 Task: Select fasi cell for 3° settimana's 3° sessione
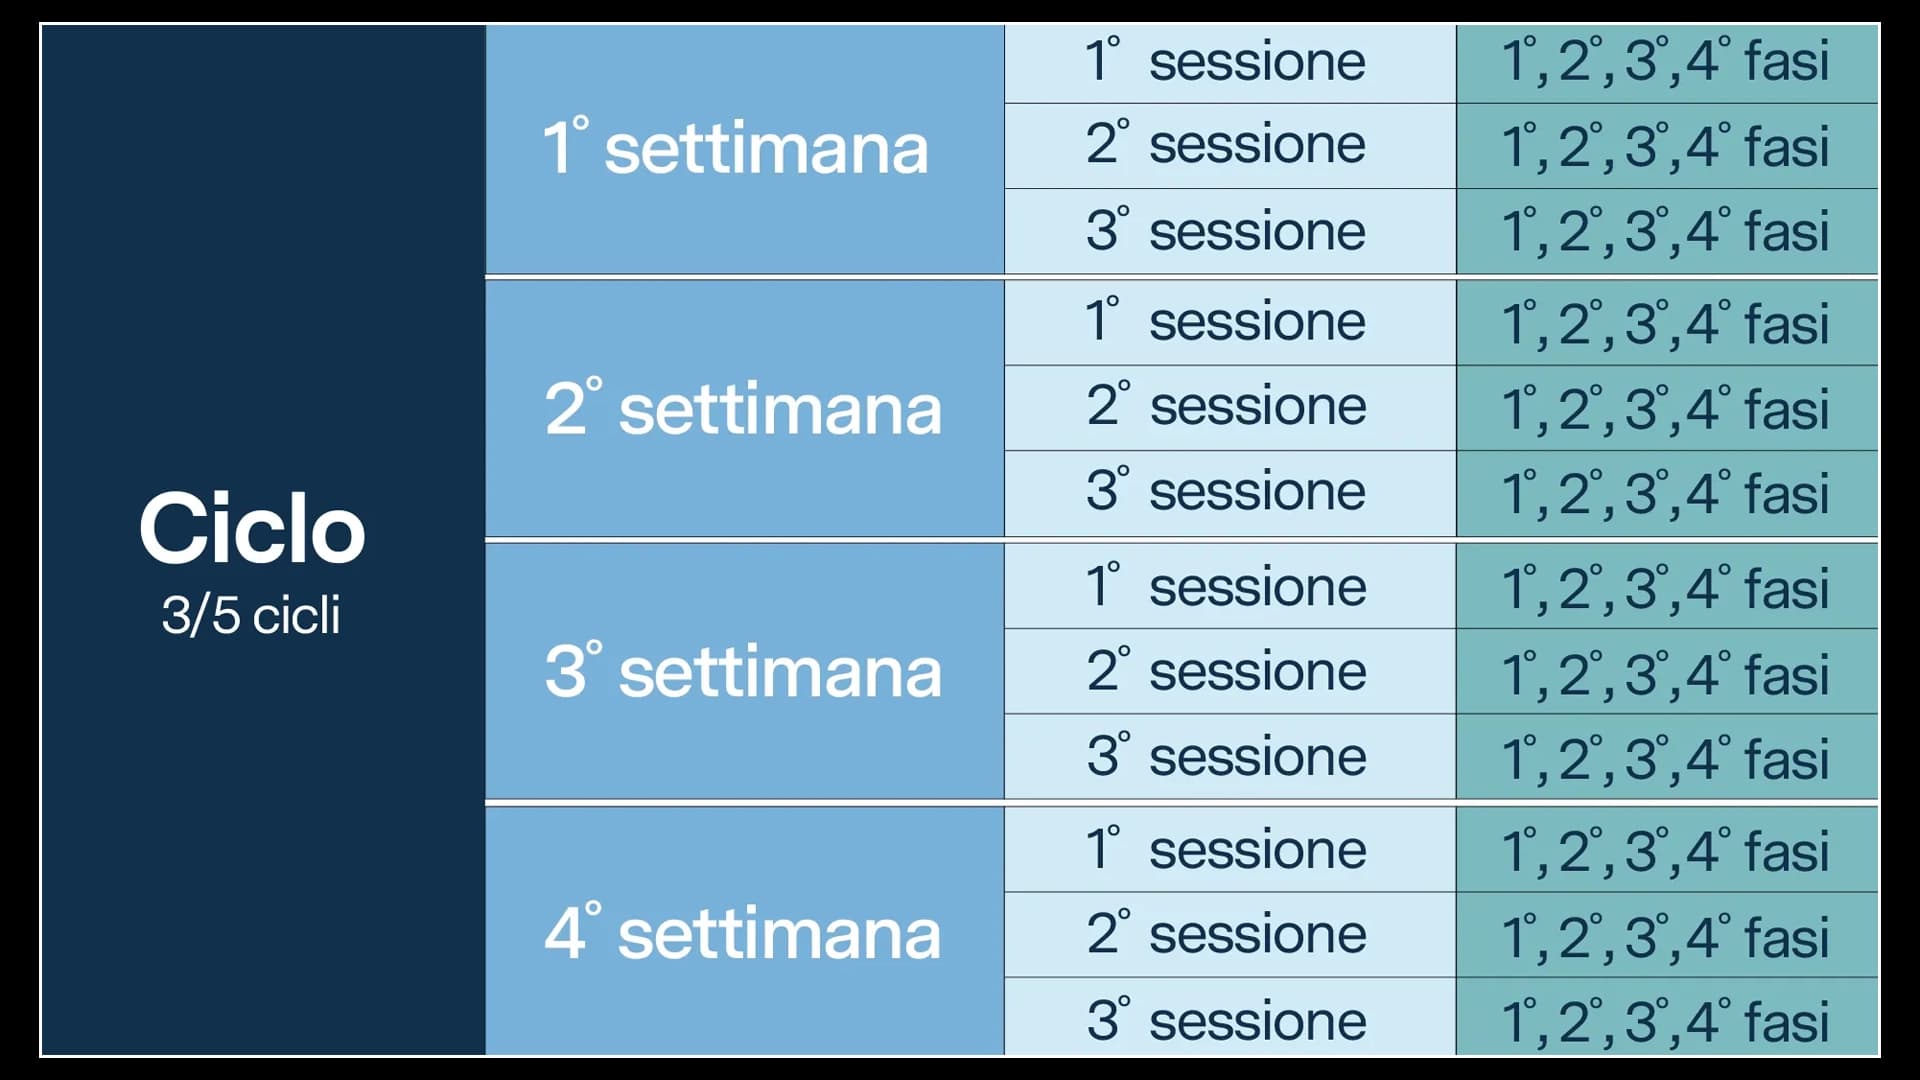pyautogui.click(x=1666, y=757)
